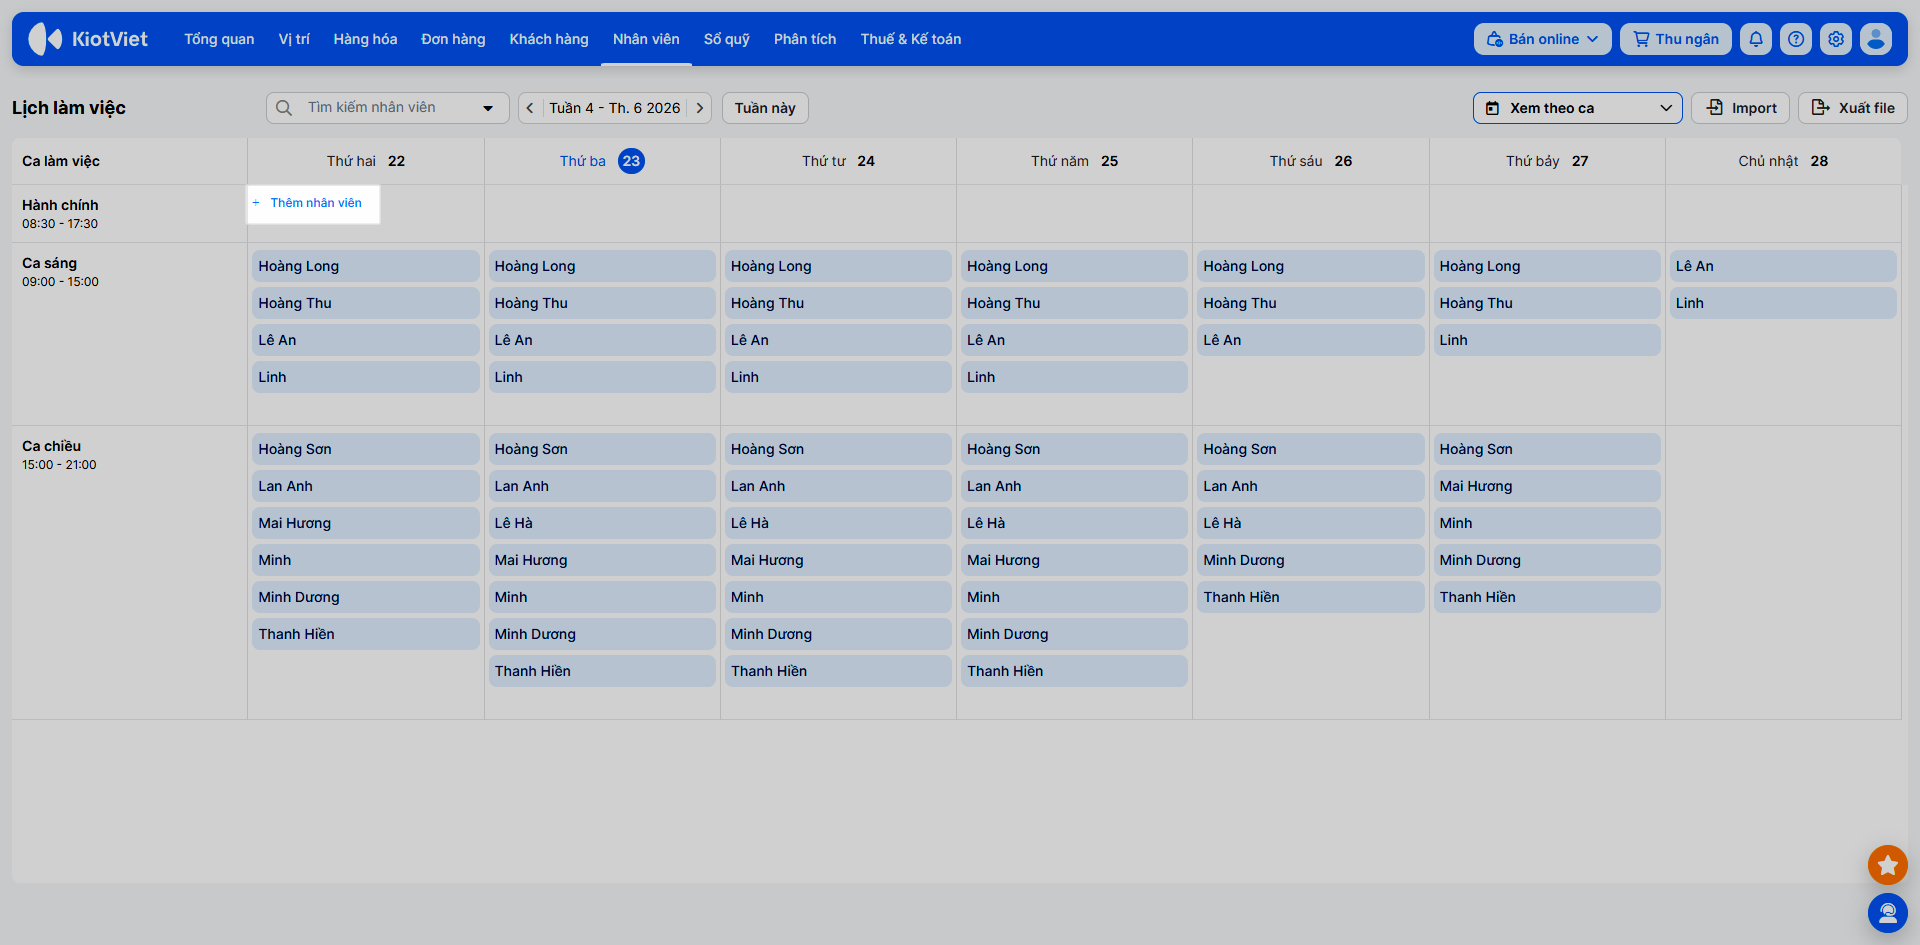1920x945 pixels.
Task: Open the notifications bell icon
Action: [1756, 39]
